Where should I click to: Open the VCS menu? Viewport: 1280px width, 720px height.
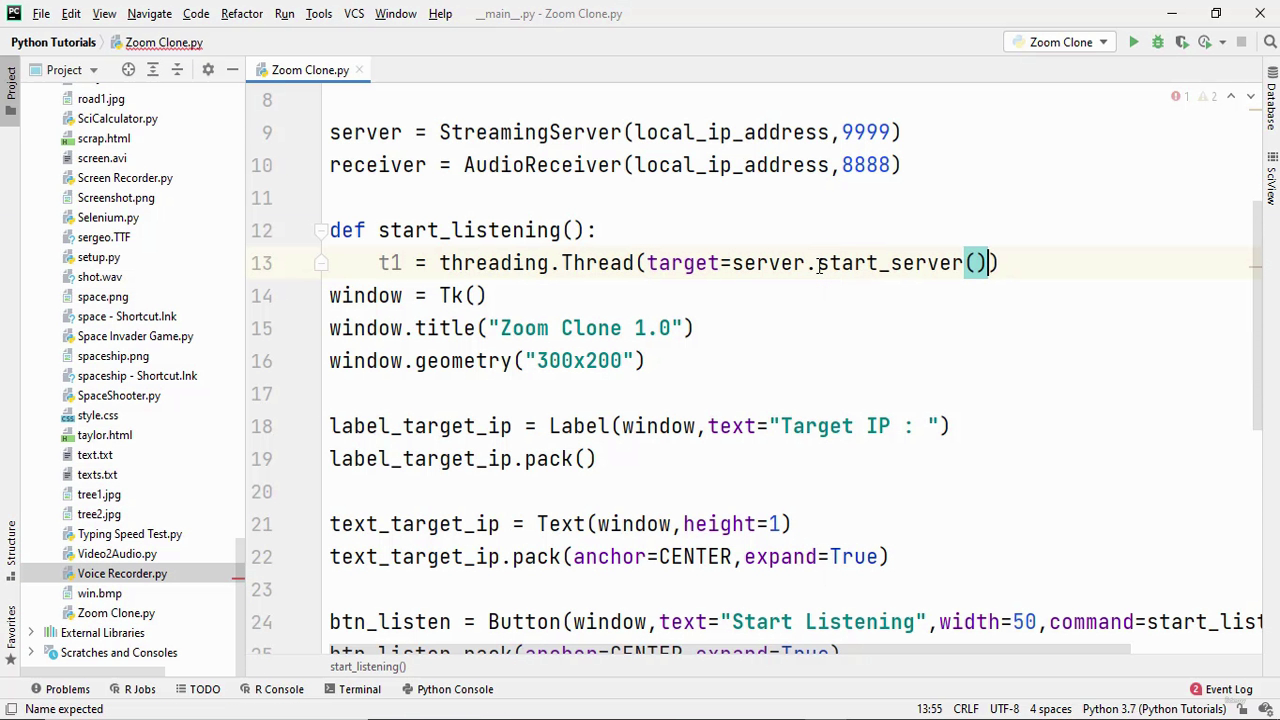[x=354, y=14]
